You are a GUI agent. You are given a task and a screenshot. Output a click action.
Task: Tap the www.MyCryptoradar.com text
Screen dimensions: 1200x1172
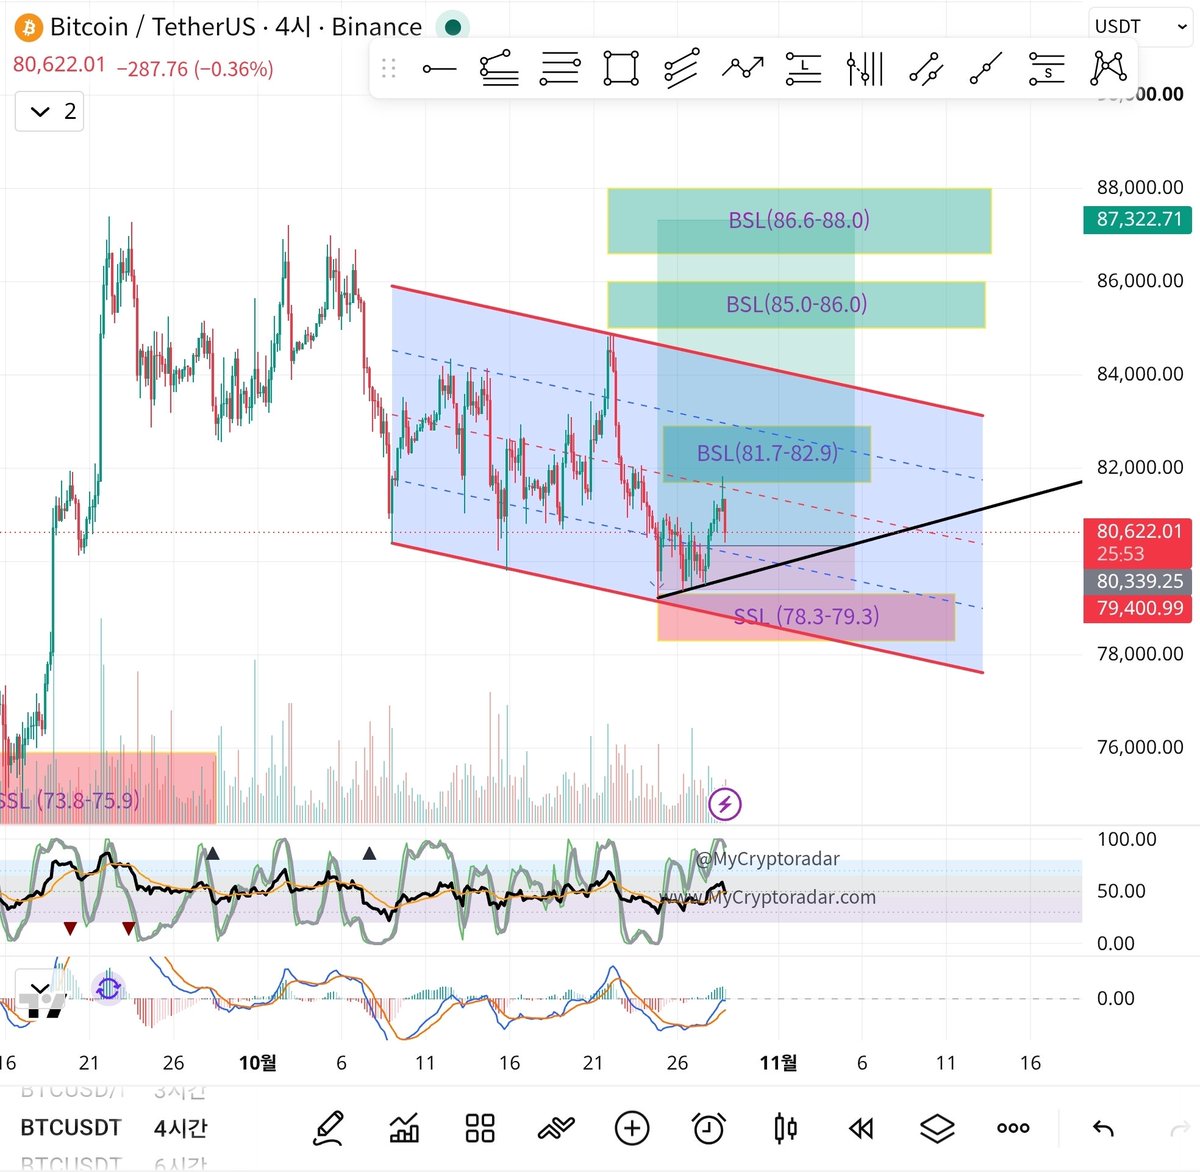tap(767, 897)
